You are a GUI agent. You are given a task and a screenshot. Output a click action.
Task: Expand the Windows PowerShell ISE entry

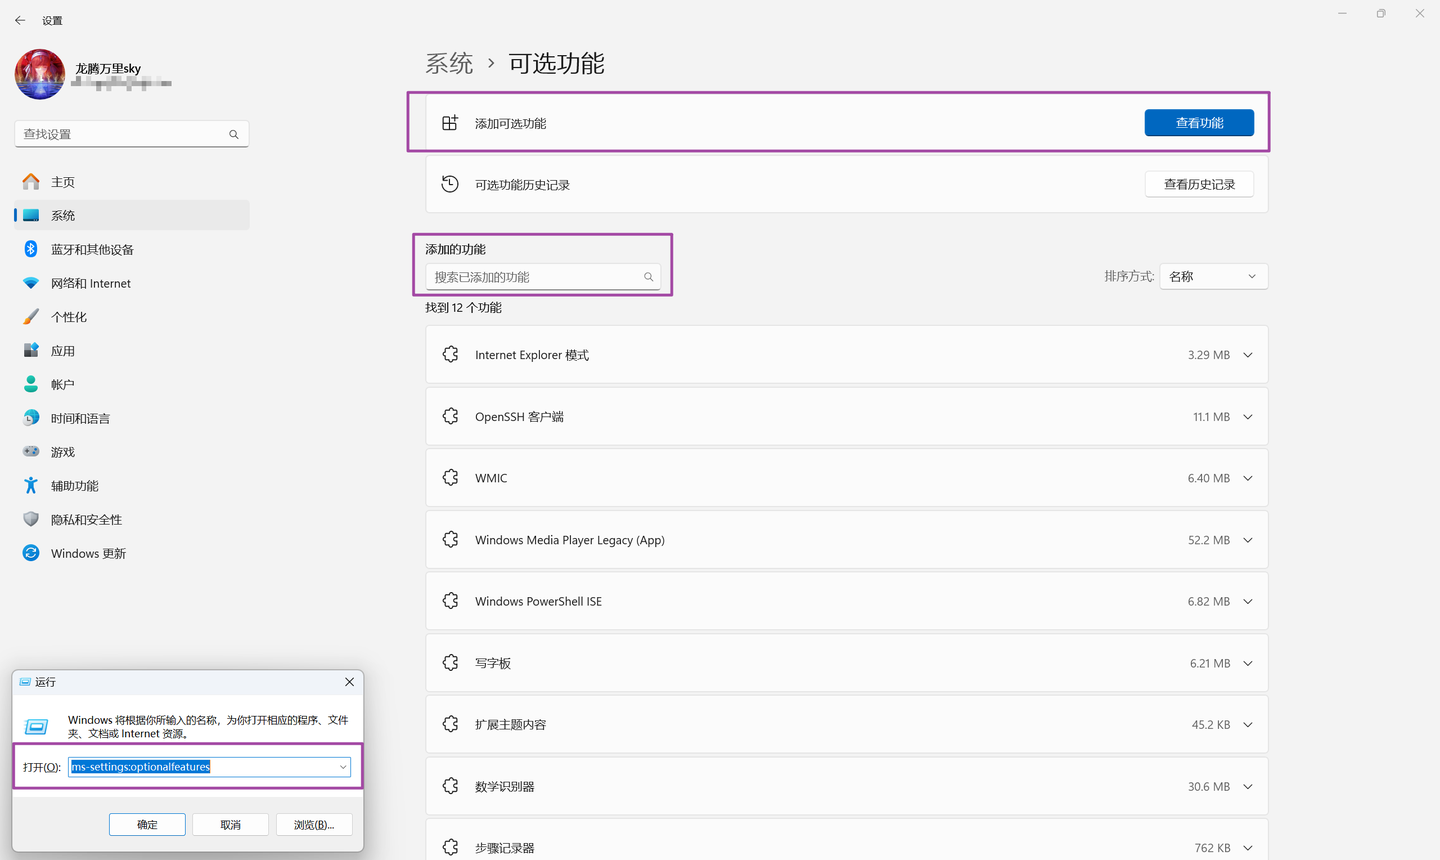click(1248, 601)
